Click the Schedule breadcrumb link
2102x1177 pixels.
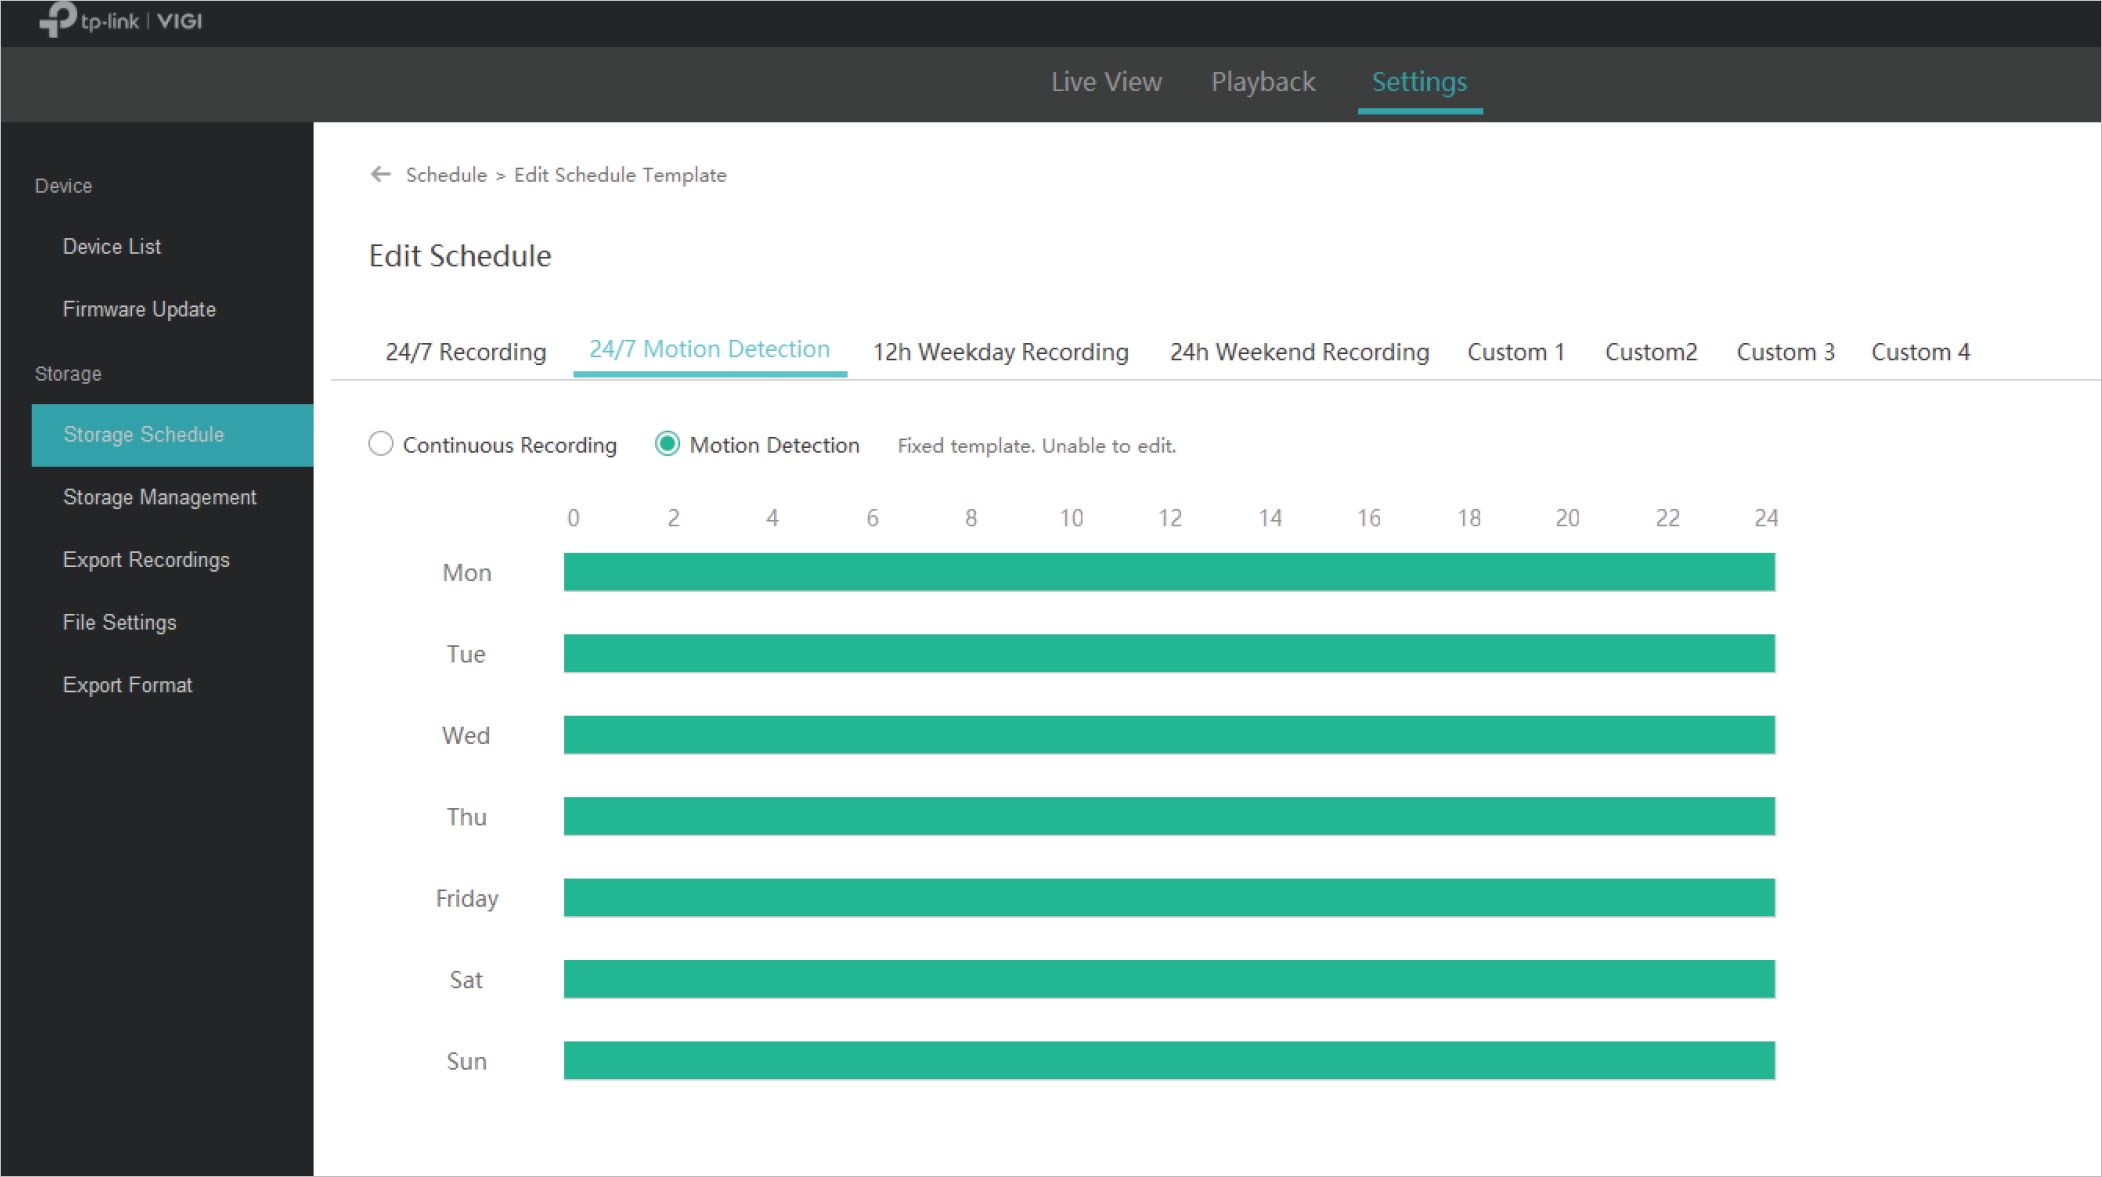pos(446,175)
